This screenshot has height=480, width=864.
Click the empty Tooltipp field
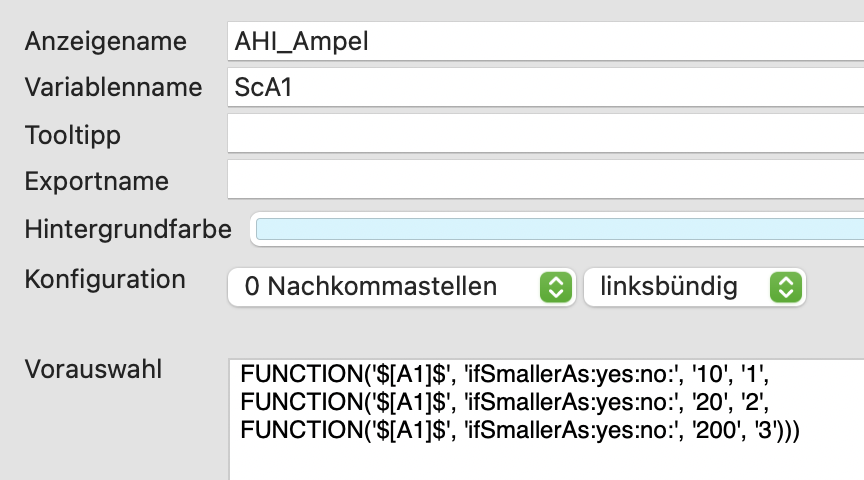click(546, 133)
